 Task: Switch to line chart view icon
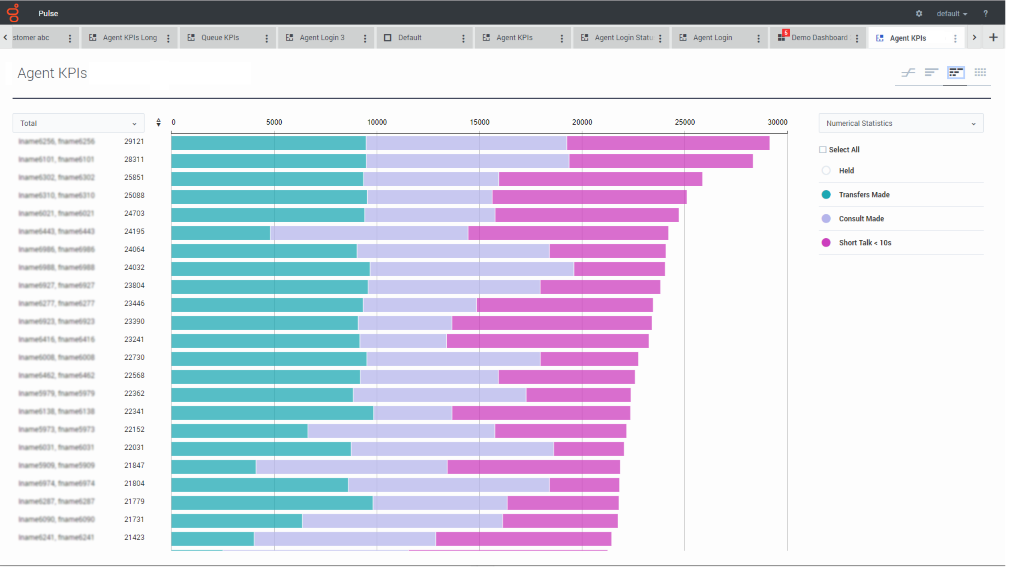click(x=907, y=73)
